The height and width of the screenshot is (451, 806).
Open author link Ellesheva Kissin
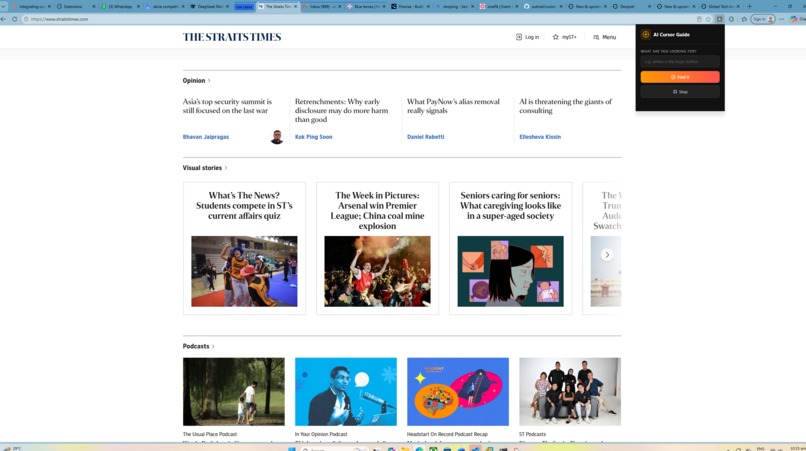coord(540,137)
